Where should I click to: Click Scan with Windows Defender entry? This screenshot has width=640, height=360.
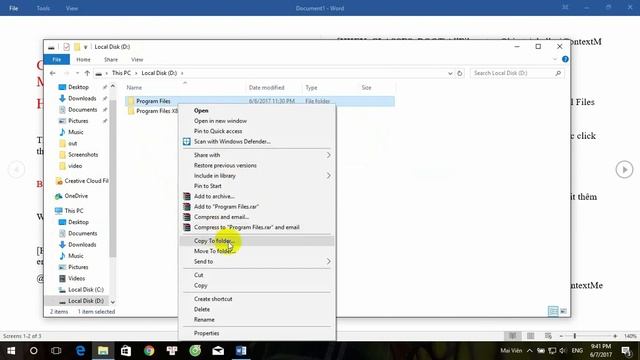pos(257,142)
